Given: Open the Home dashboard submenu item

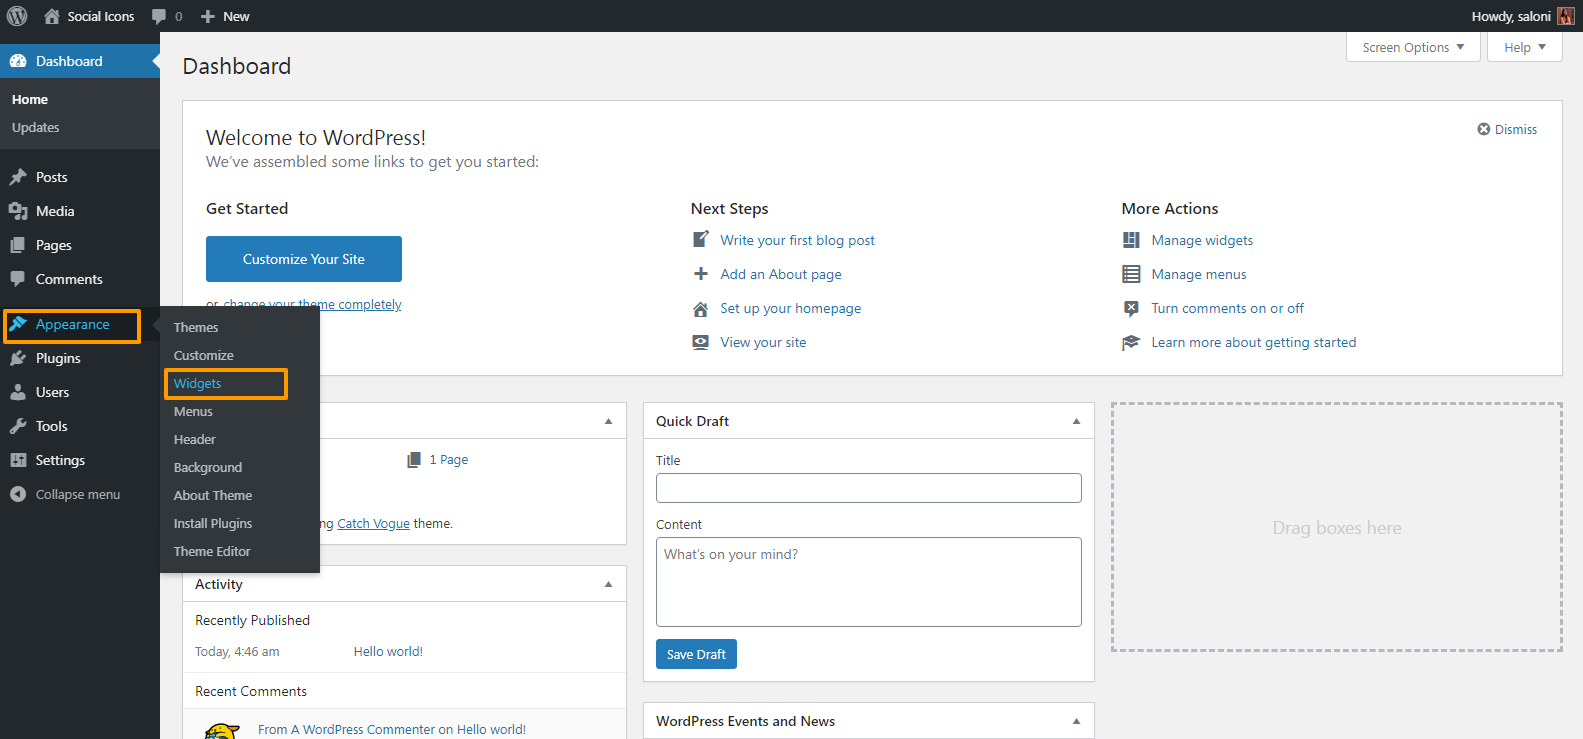Looking at the screenshot, I should 30,99.
